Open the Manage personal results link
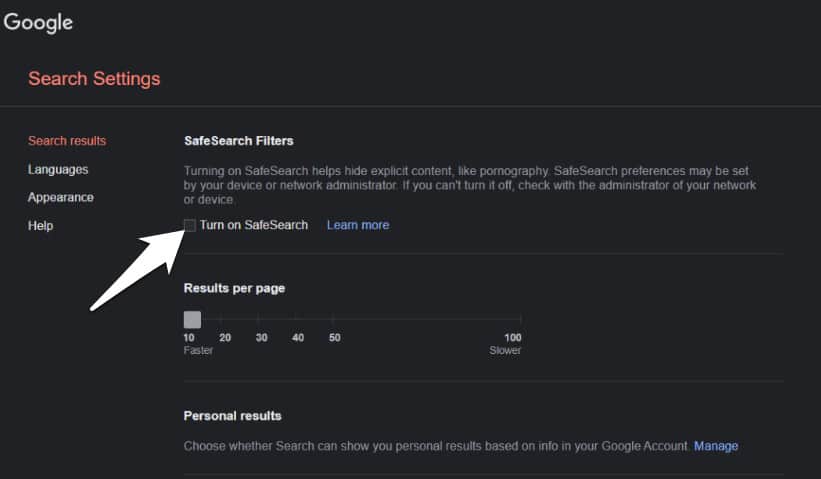 [716, 446]
